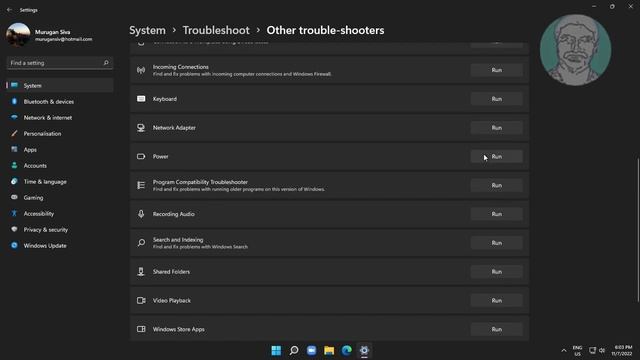Screen dimensions: 640x360
Task: Navigate to System breadcrumb
Action: pos(147,30)
